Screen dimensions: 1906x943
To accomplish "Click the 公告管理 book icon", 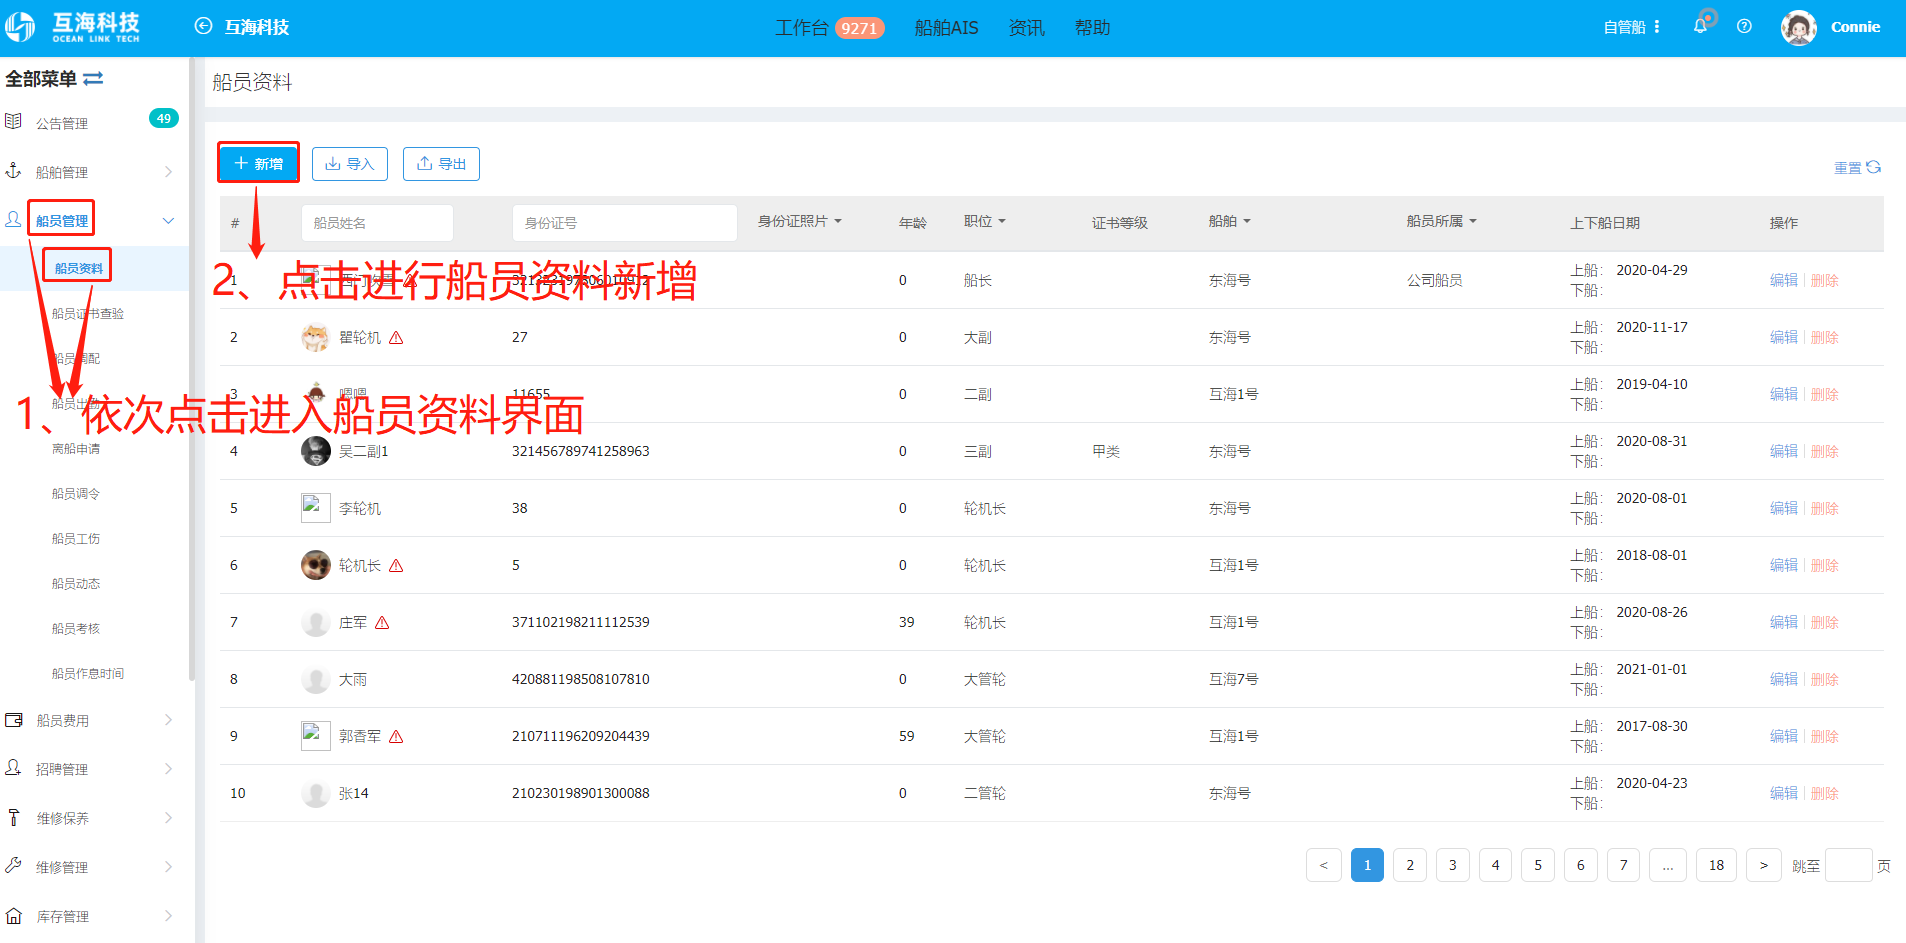I will [x=13, y=122].
